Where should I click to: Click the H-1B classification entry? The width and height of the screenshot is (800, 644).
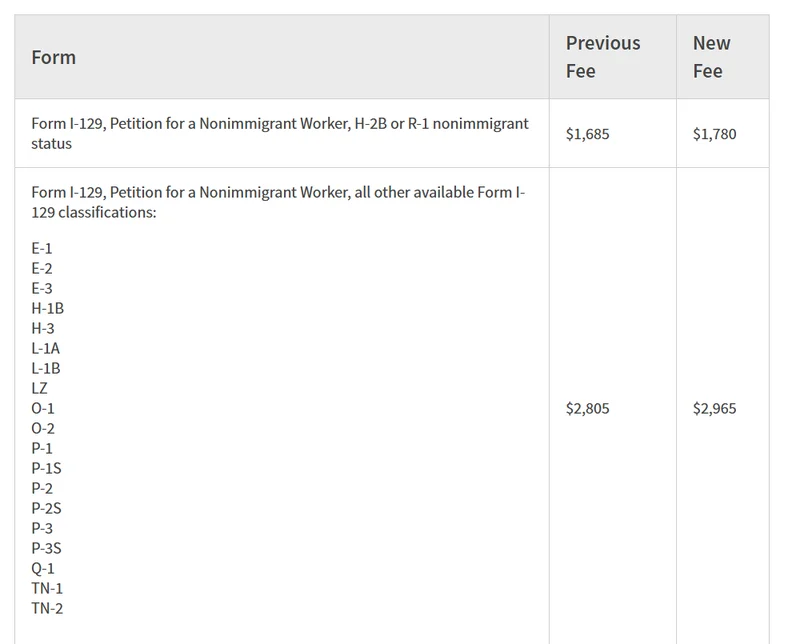click(48, 308)
